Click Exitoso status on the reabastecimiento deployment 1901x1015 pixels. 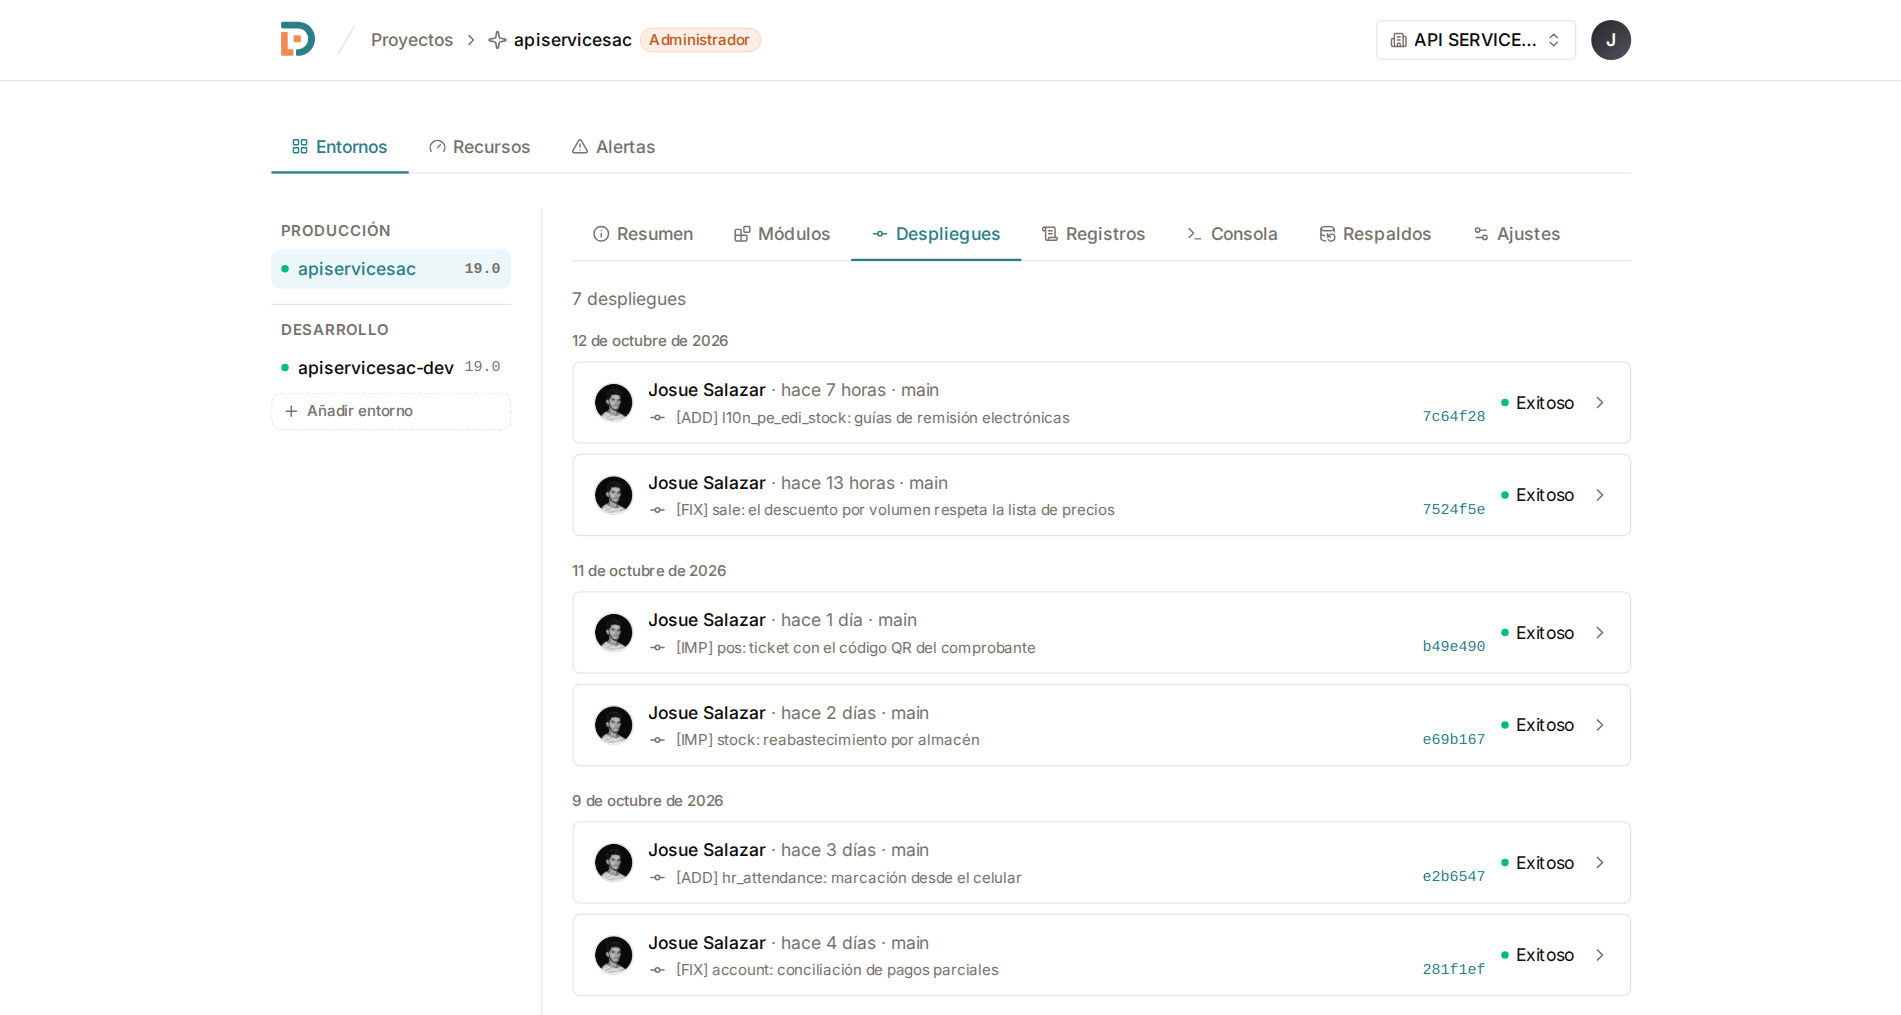(x=1537, y=725)
